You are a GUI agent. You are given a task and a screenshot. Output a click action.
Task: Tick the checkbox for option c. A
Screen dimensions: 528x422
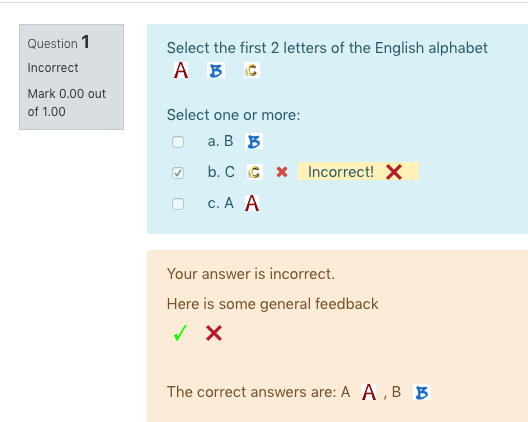click(x=178, y=204)
